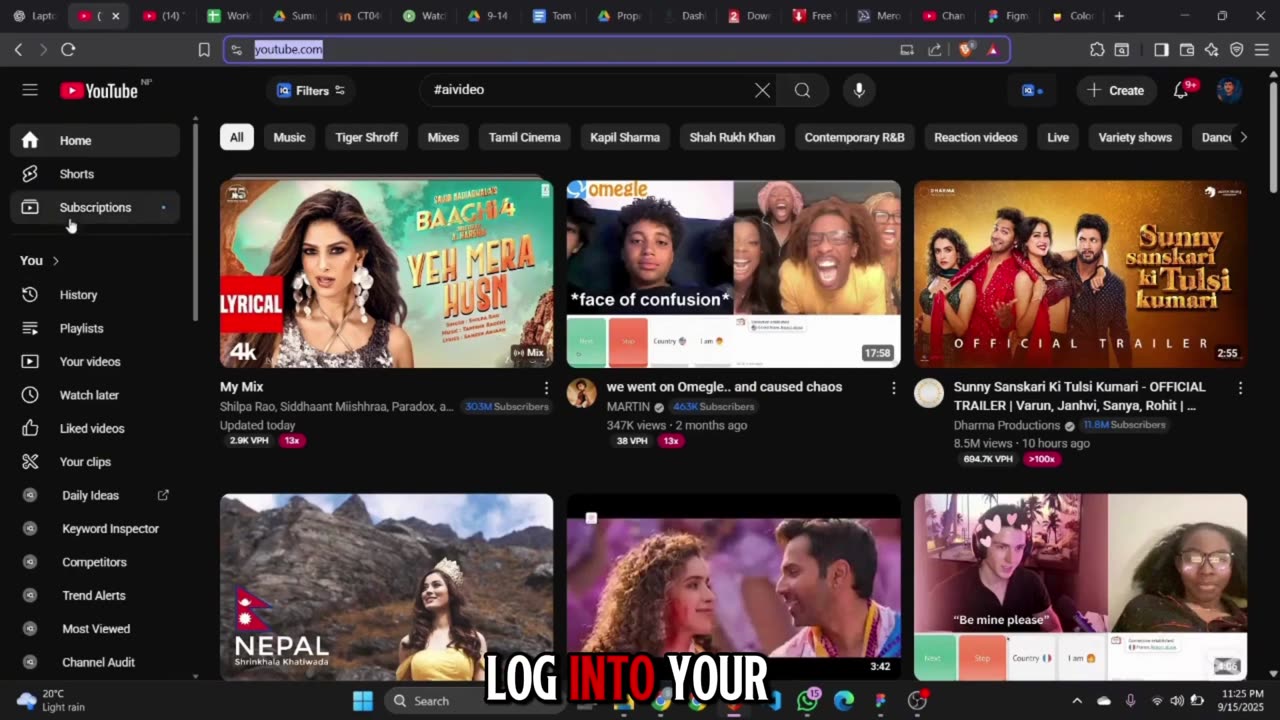Select the Mixes filter chip

coord(443,137)
